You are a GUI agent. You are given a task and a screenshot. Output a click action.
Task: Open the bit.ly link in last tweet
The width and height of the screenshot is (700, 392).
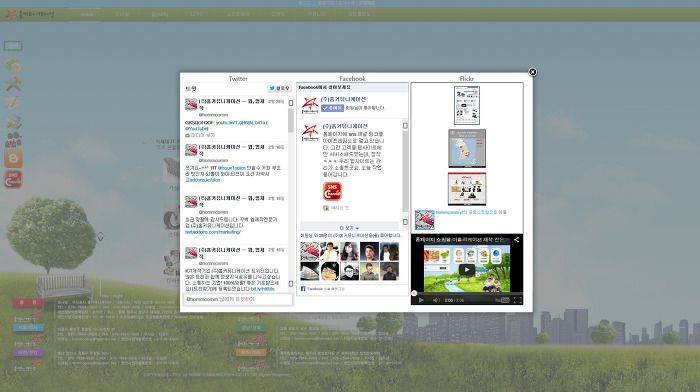(263, 289)
